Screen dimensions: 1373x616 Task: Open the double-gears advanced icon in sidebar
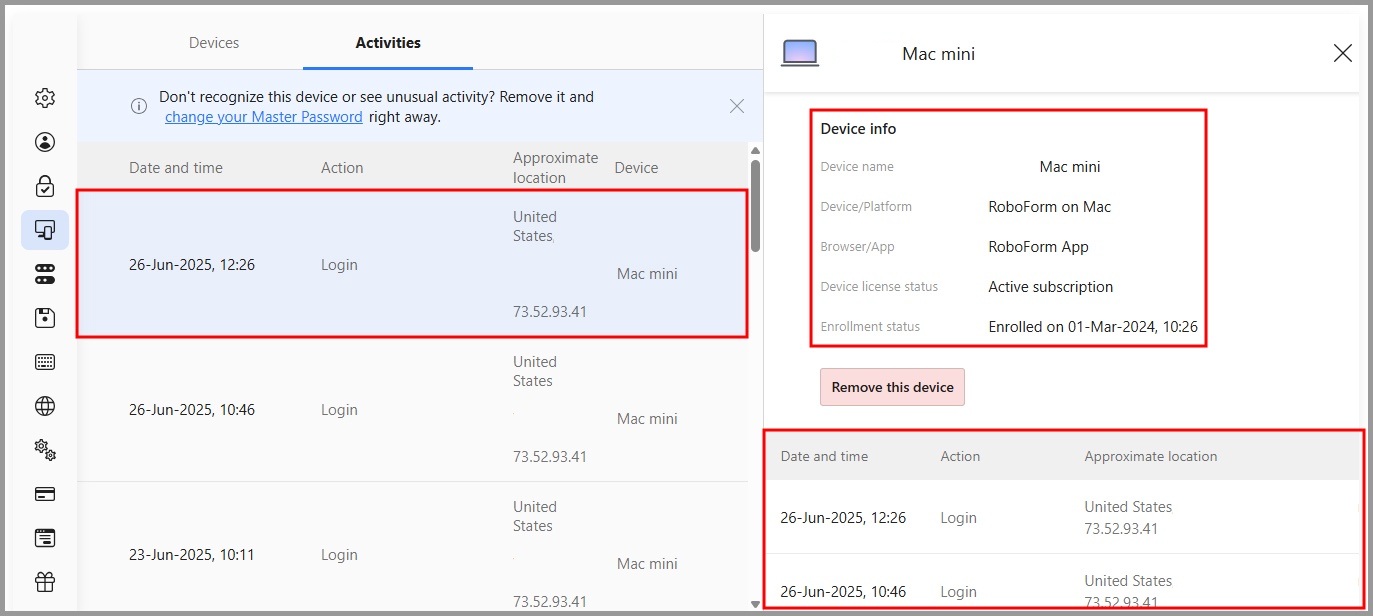(45, 450)
